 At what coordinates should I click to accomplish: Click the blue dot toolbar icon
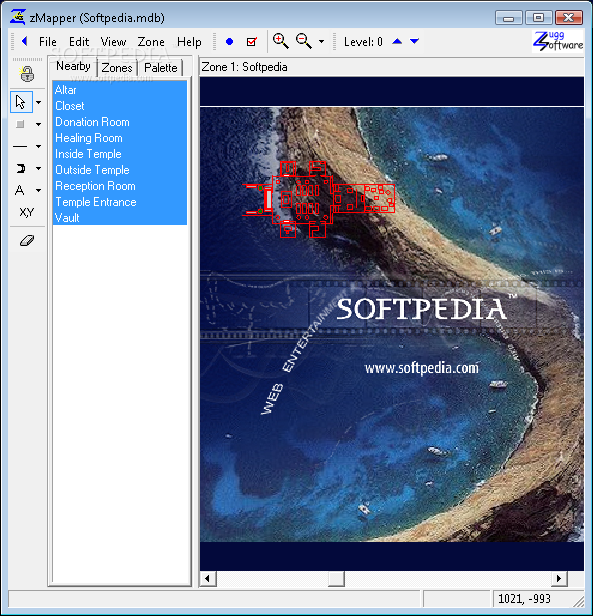[229, 42]
